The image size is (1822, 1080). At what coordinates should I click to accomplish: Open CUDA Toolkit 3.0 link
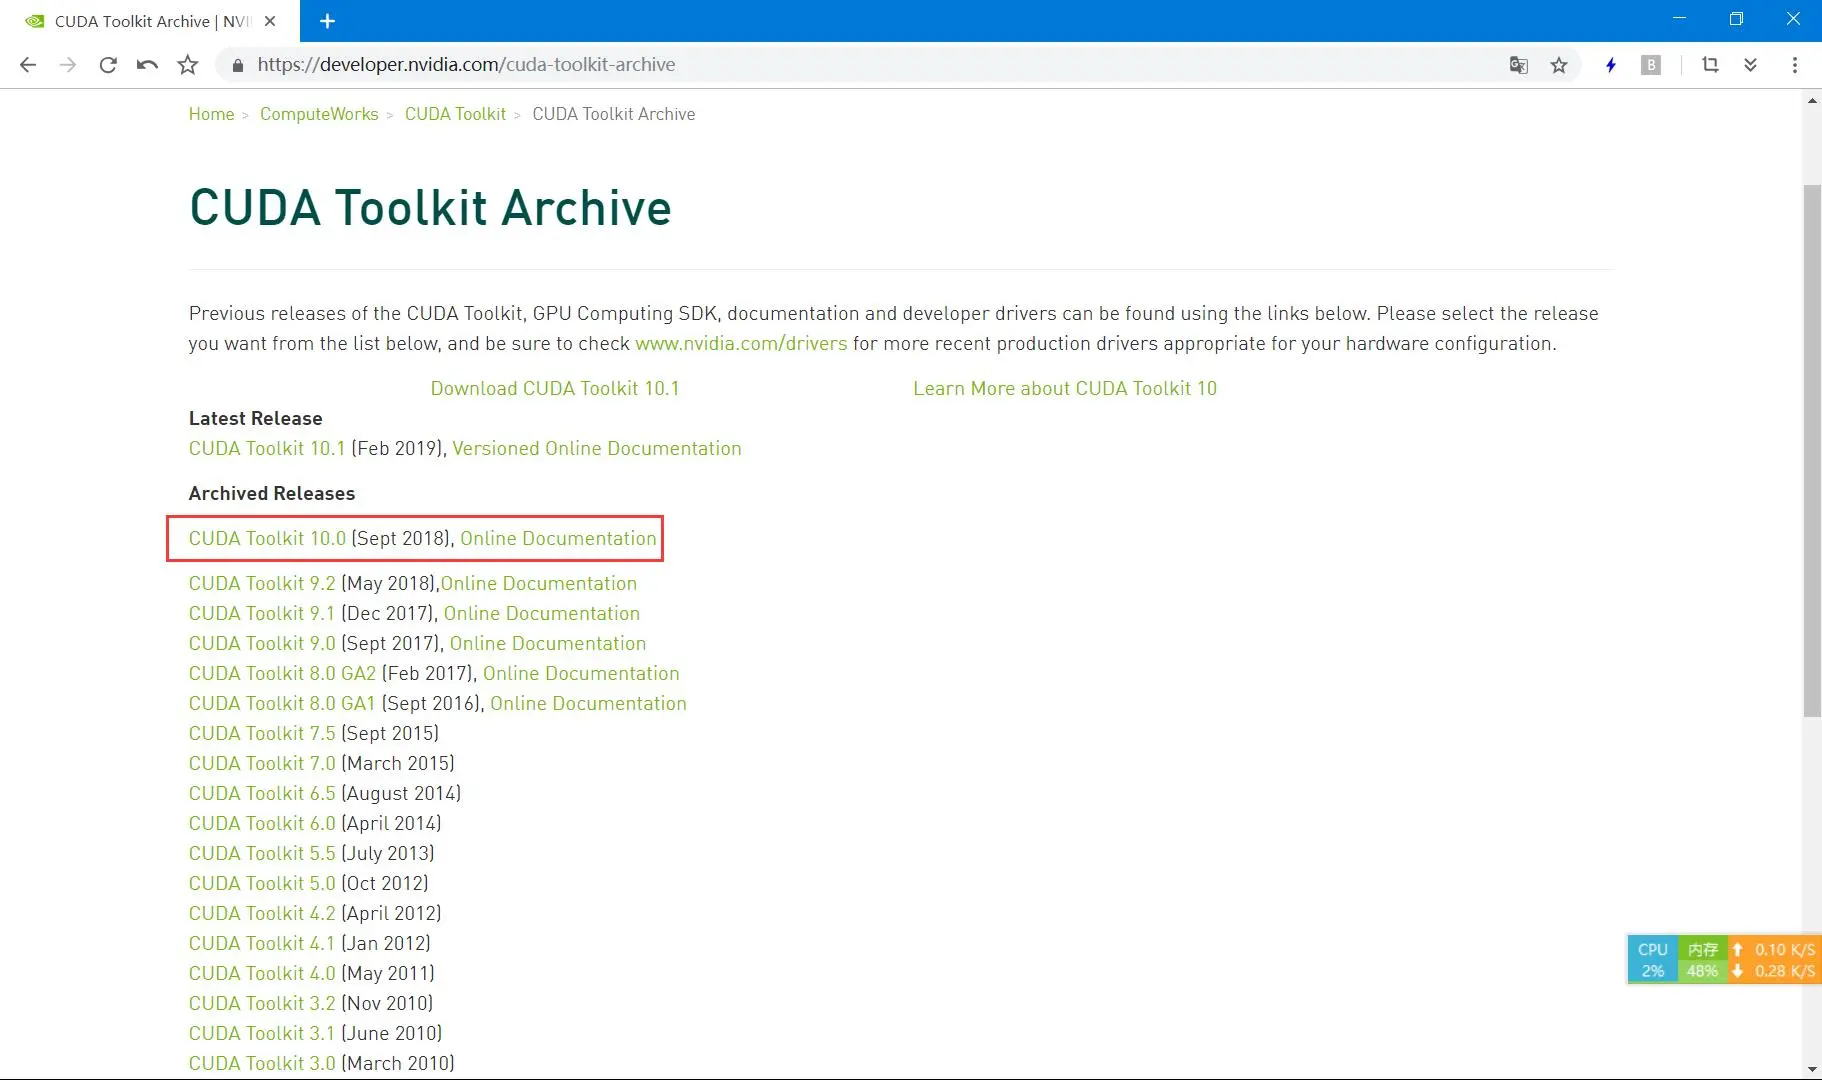[x=262, y=1063]
